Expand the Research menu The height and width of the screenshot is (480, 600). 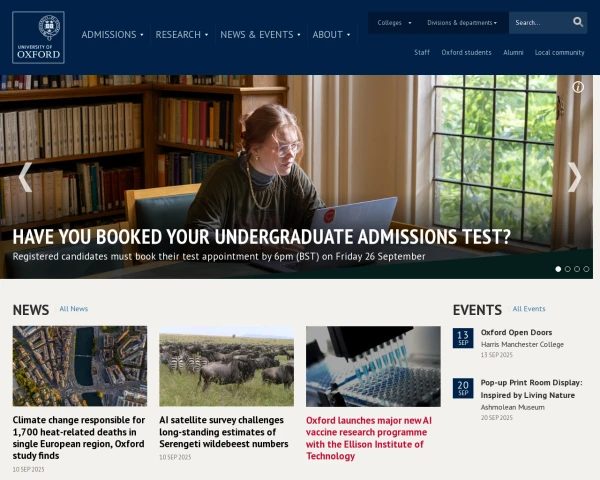pyautogui.click(x=182, y=35)
